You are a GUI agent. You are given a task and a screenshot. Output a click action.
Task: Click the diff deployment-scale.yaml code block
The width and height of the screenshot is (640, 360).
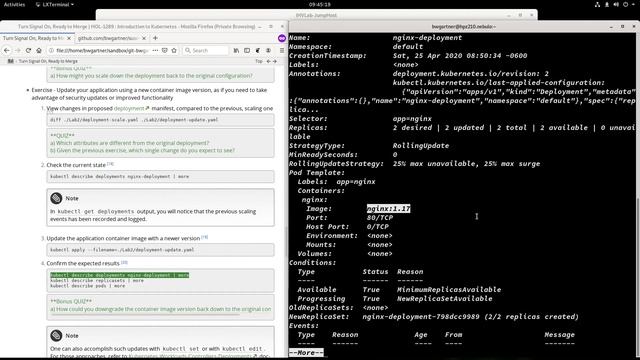[160, 120]
